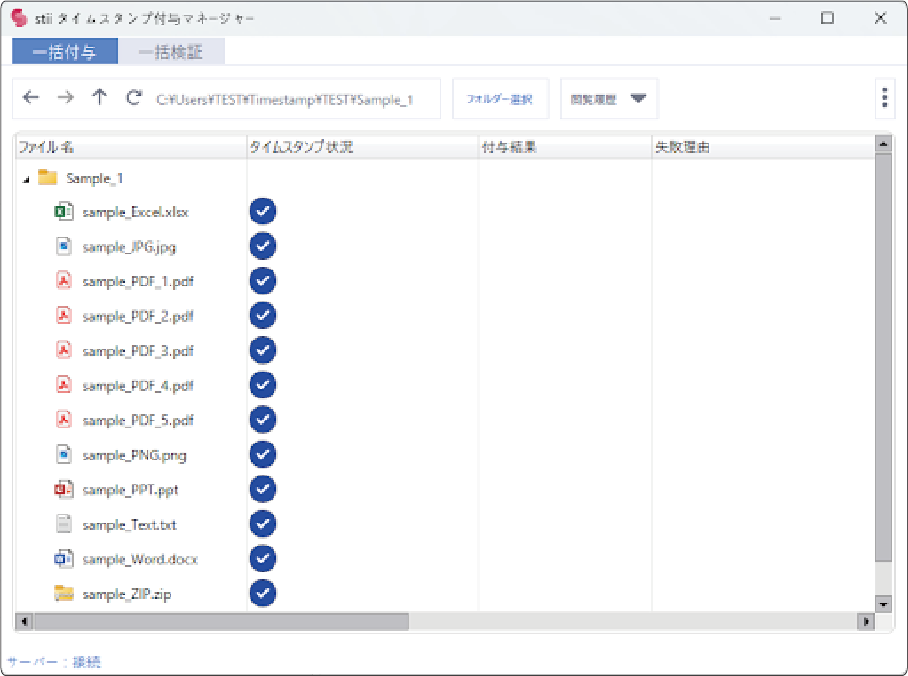Click timestamp status checkmark for sample_JPG.jpg
This screenshot has width=908, height=676.
pyautogui.click(x=262, y=246)
